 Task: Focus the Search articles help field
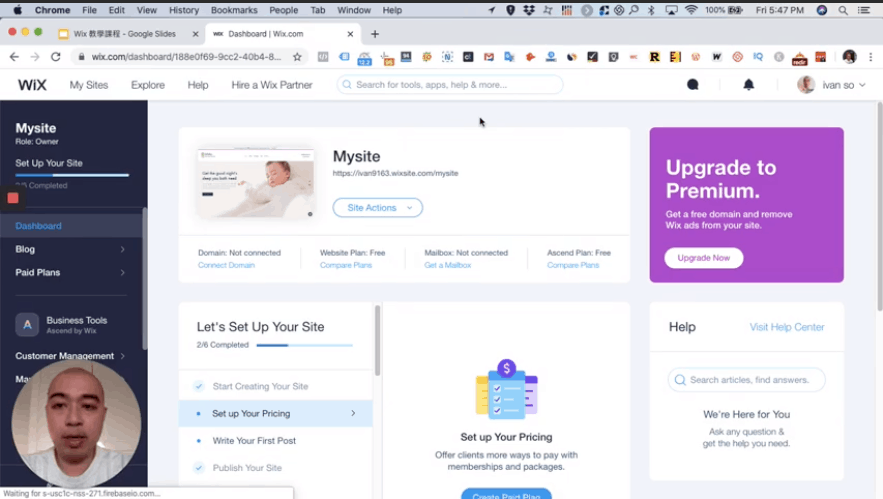(x=747, y=380)
